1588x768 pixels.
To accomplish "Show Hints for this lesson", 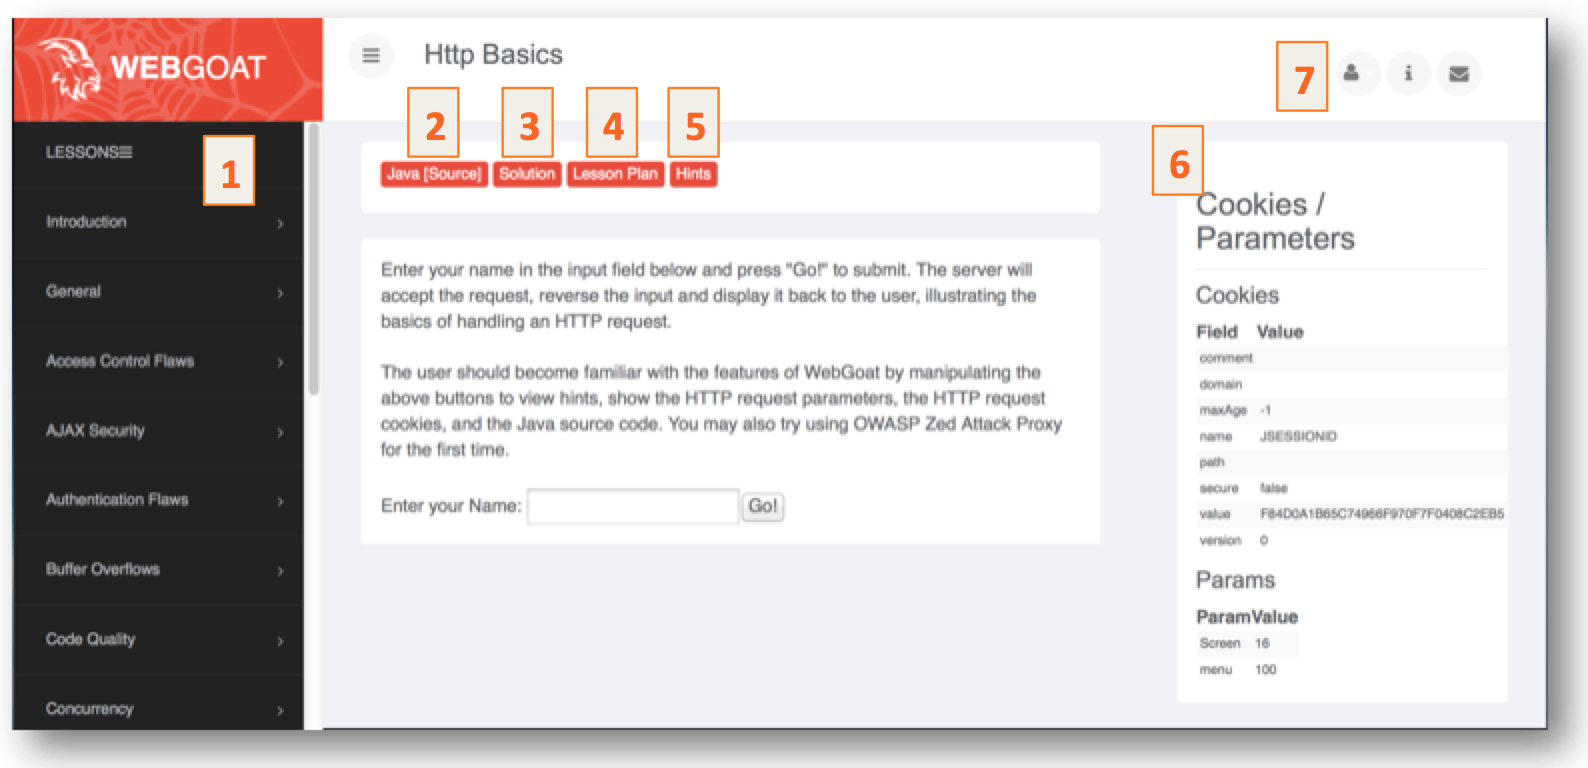I will pos(693,174).
